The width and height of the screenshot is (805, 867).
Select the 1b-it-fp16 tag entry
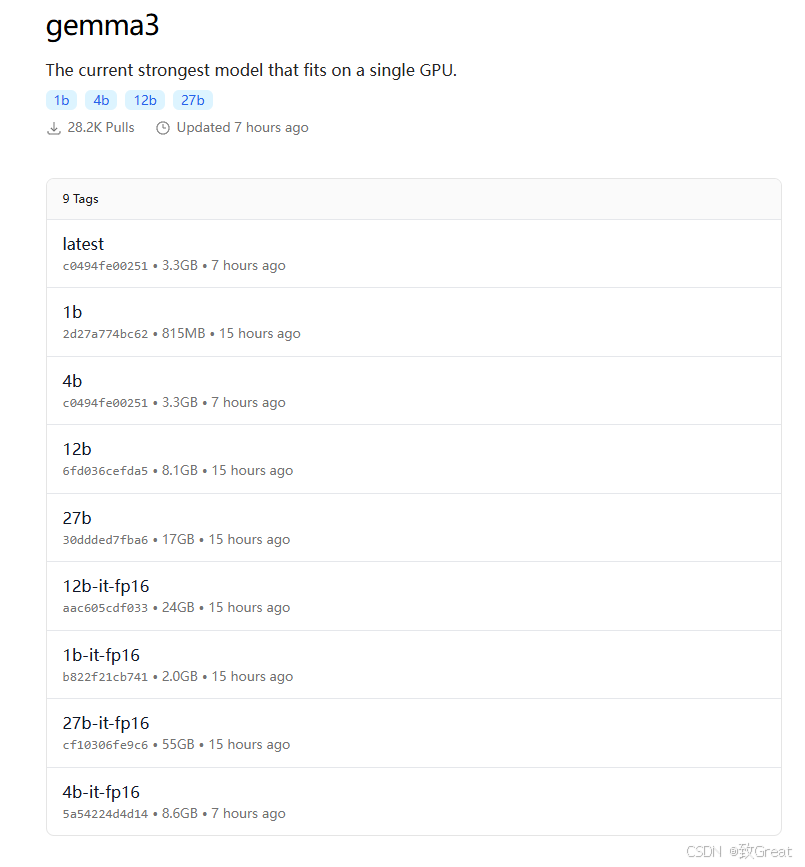coord(100,655)
